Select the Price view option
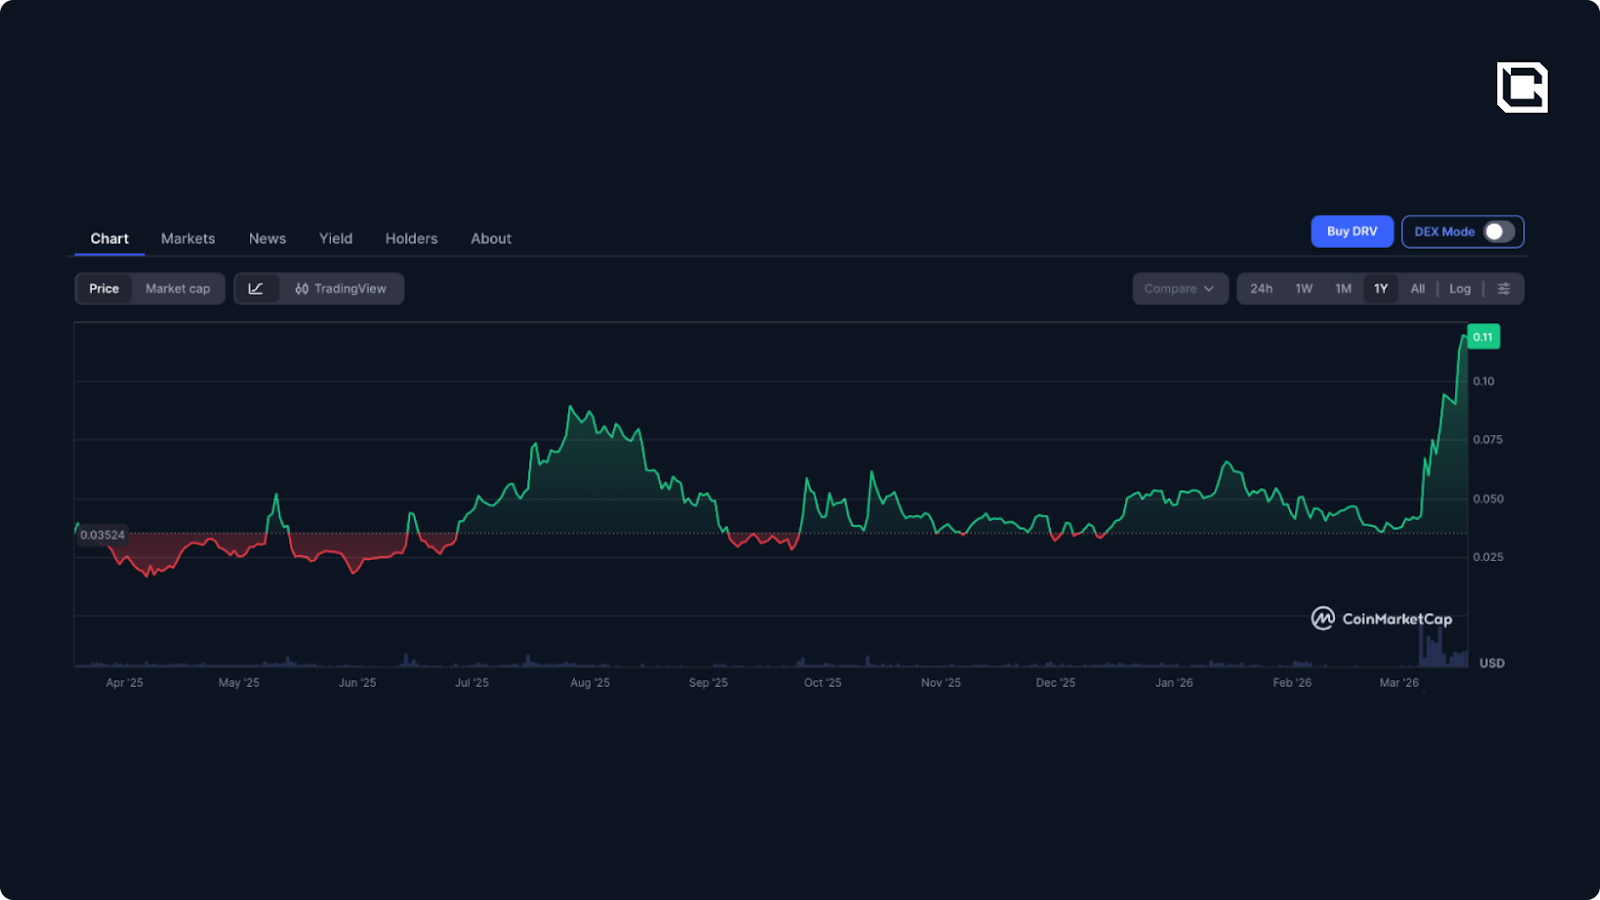The image size is (1600, 900). (104, 289)
